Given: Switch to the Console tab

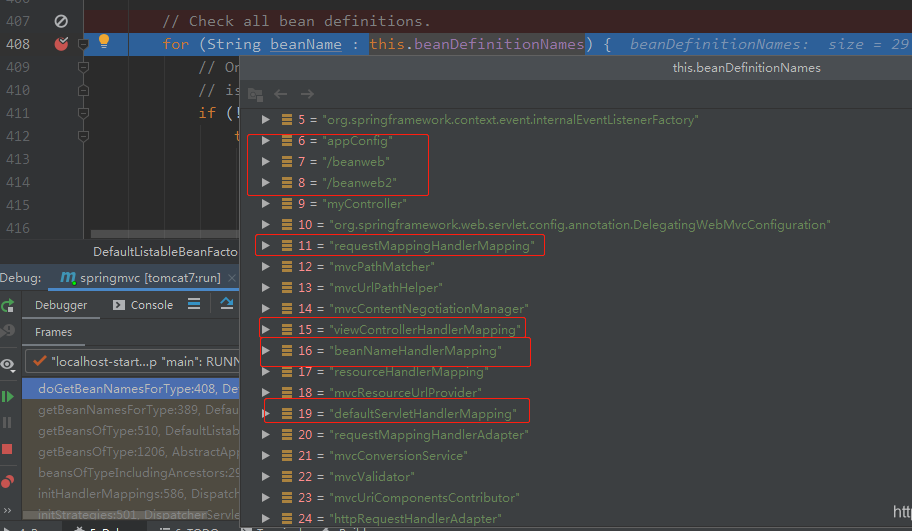Looking at the screenshot, I should coord(143,305).
